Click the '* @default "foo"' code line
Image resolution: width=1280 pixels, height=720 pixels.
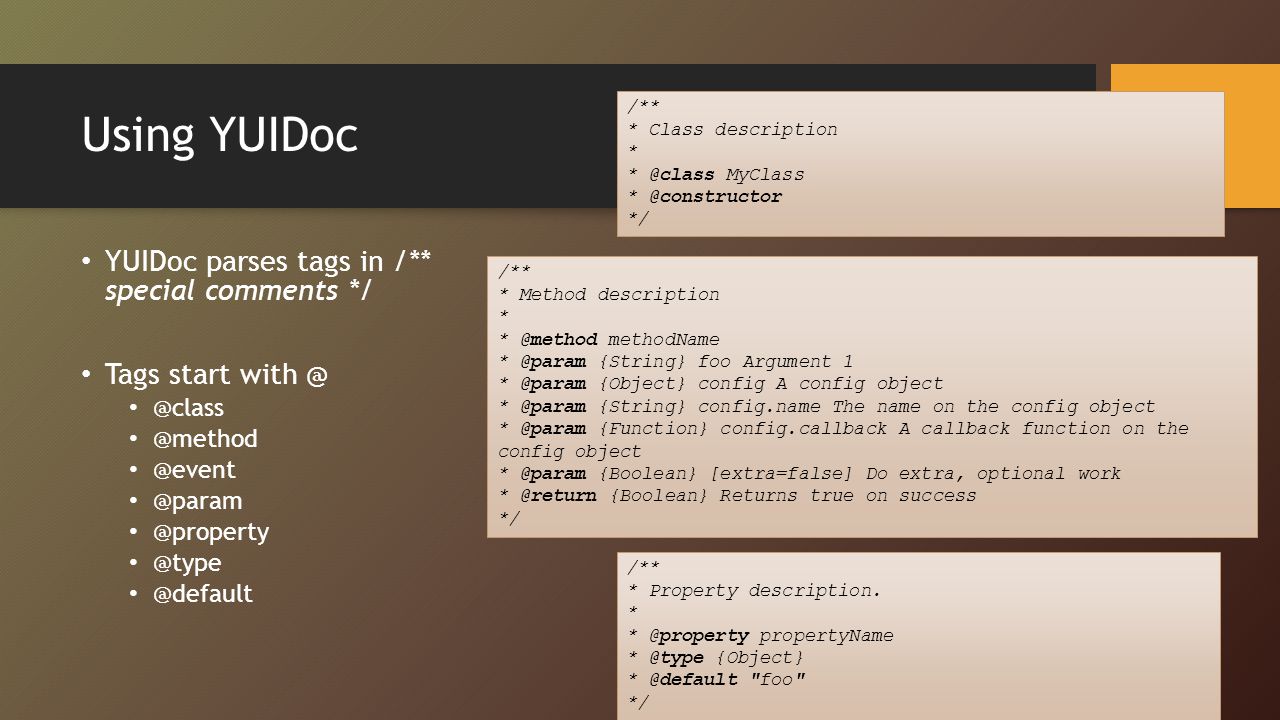(x=718, y=680)
